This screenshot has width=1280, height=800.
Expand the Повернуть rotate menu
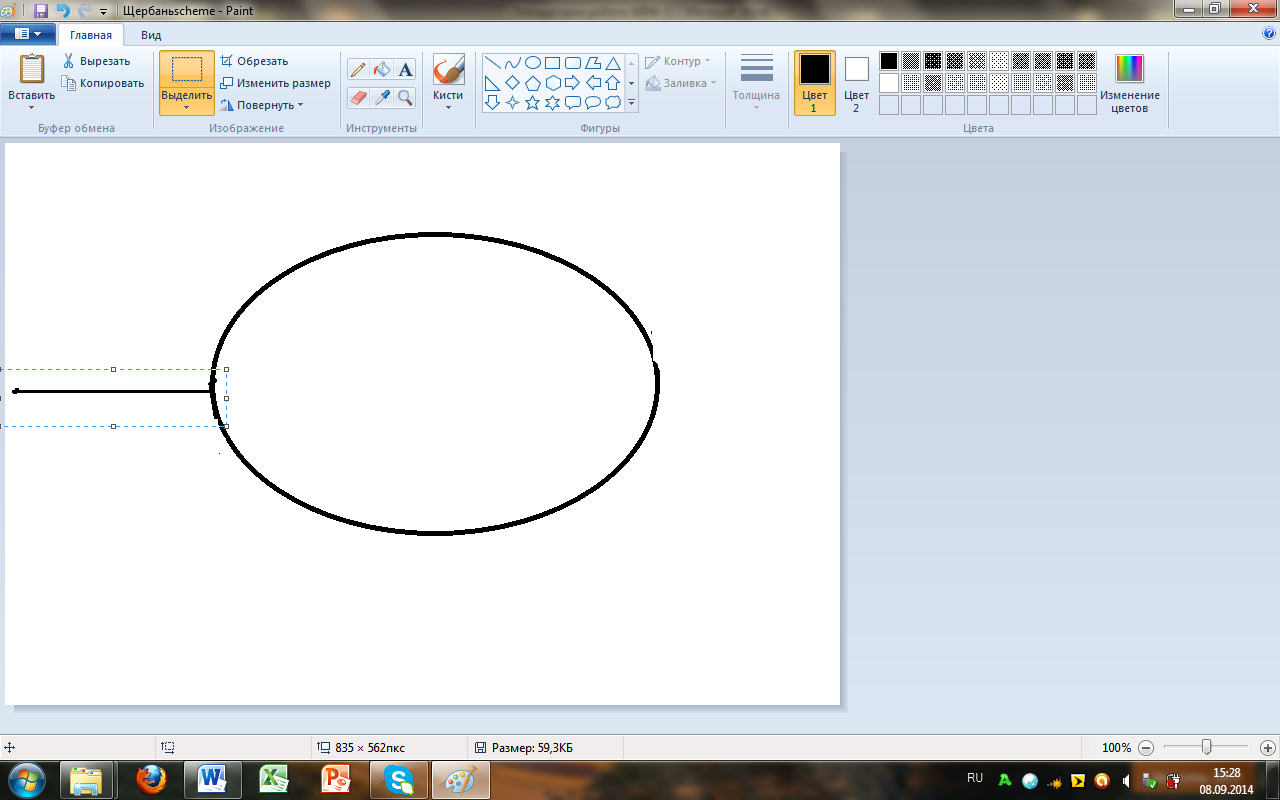tap(261, 105)
